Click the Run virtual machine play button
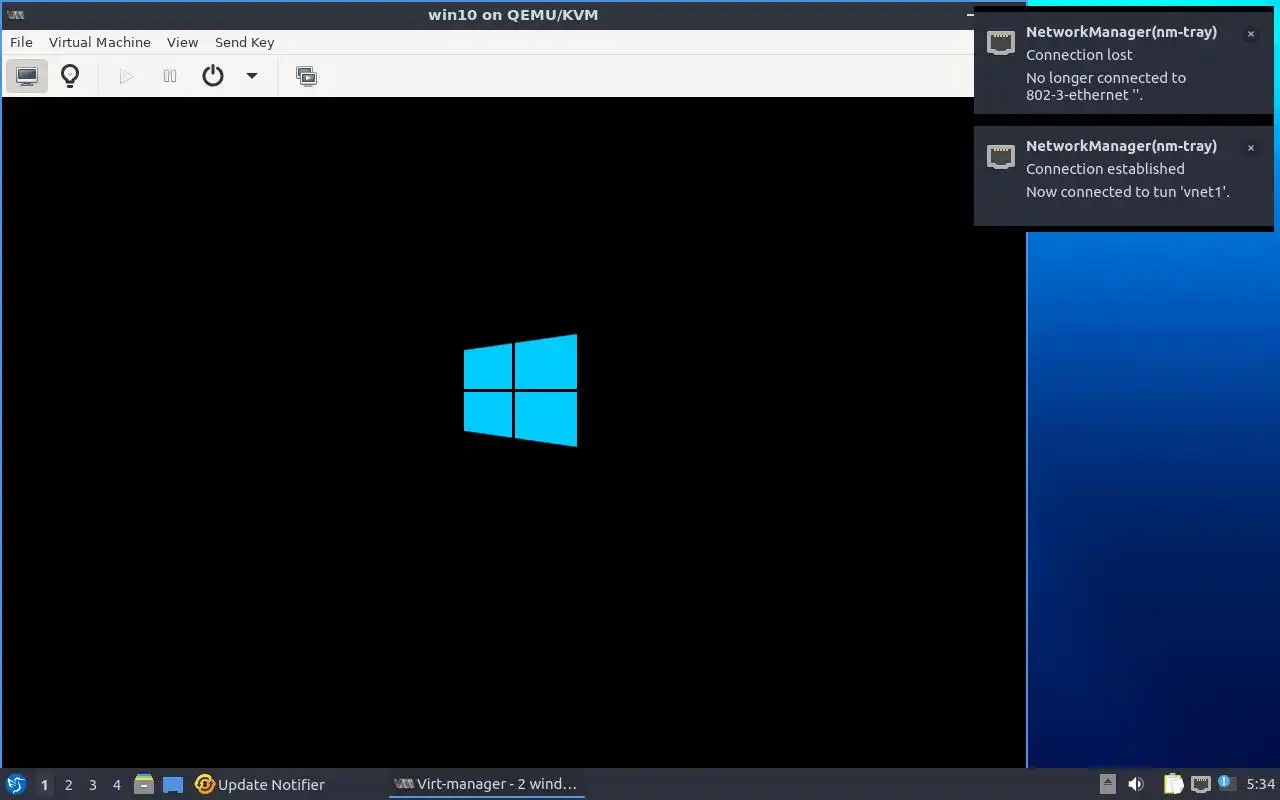 (126, 76)
